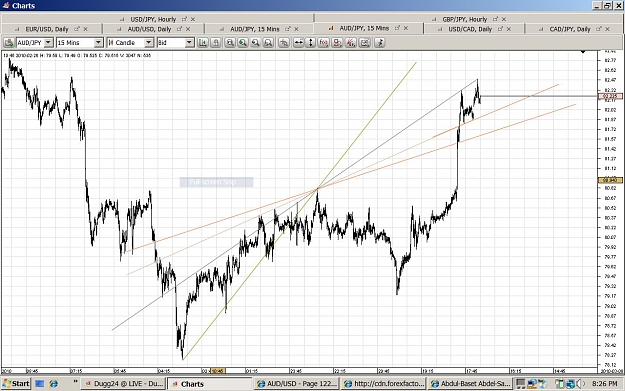
Task: Switch to Abdul-Baset Abdel-Sa browser window
Action: 471,384
